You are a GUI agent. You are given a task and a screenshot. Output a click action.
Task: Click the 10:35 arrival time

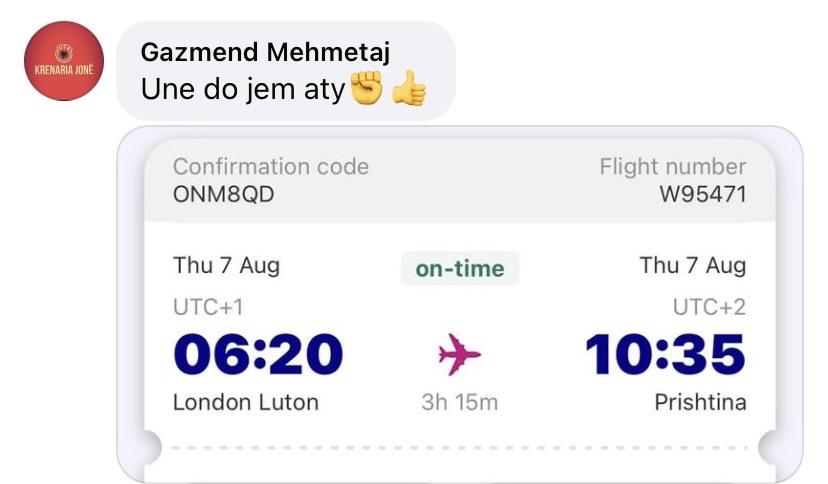665,354
